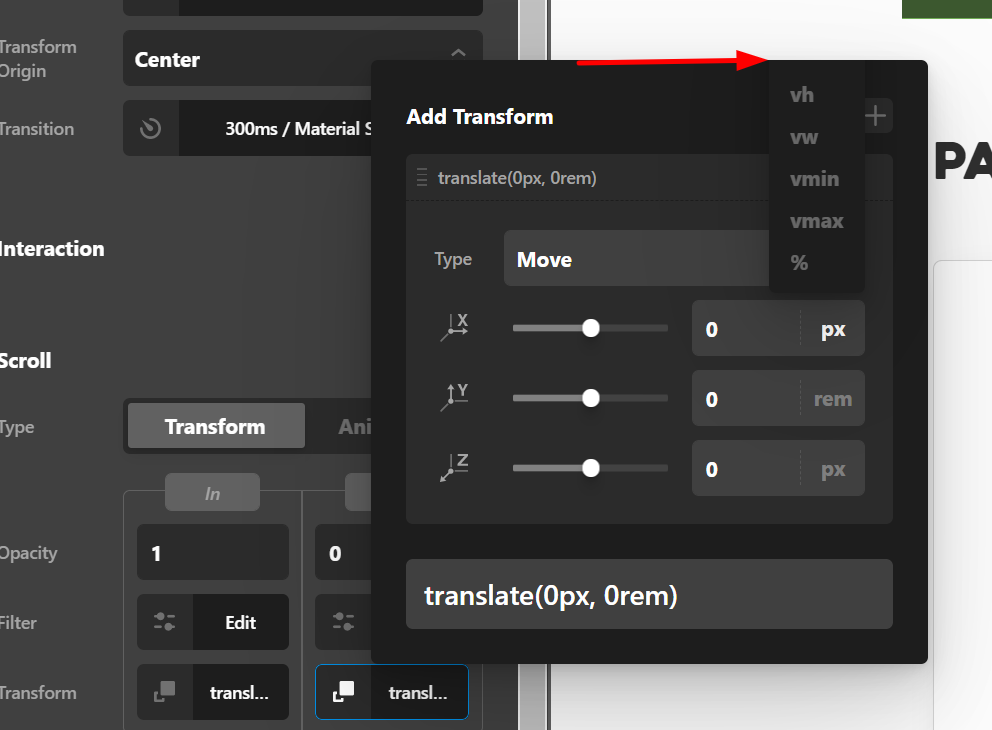The height and width of the screenshot is (730, 992).
Task: Click the Y axis slider handle
Action: tap(591, 399)
